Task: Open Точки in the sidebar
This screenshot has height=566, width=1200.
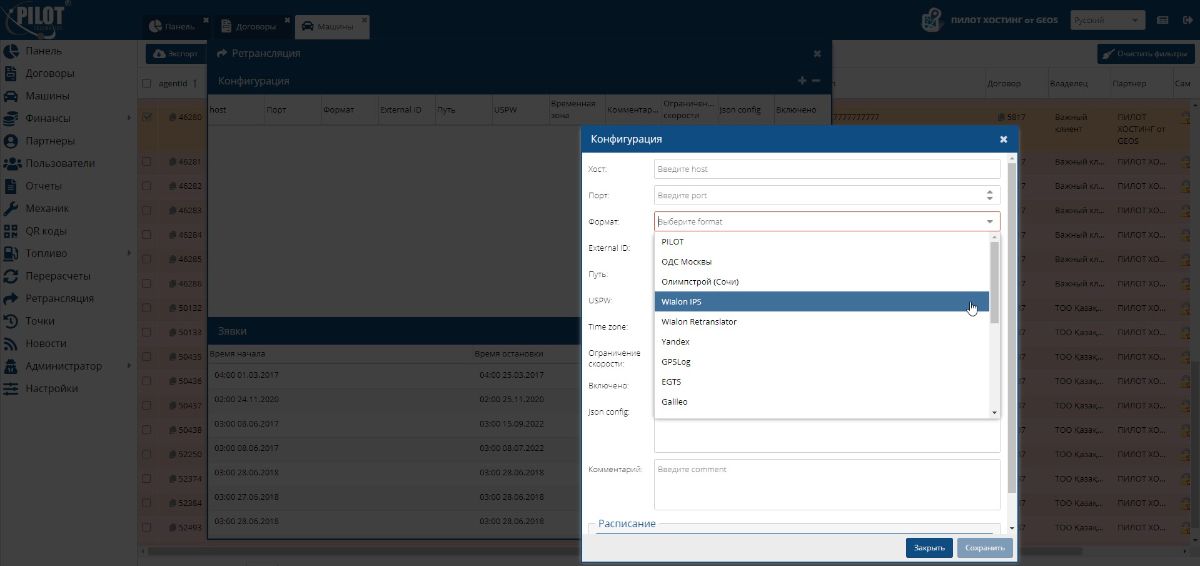Action: point(40,321)
